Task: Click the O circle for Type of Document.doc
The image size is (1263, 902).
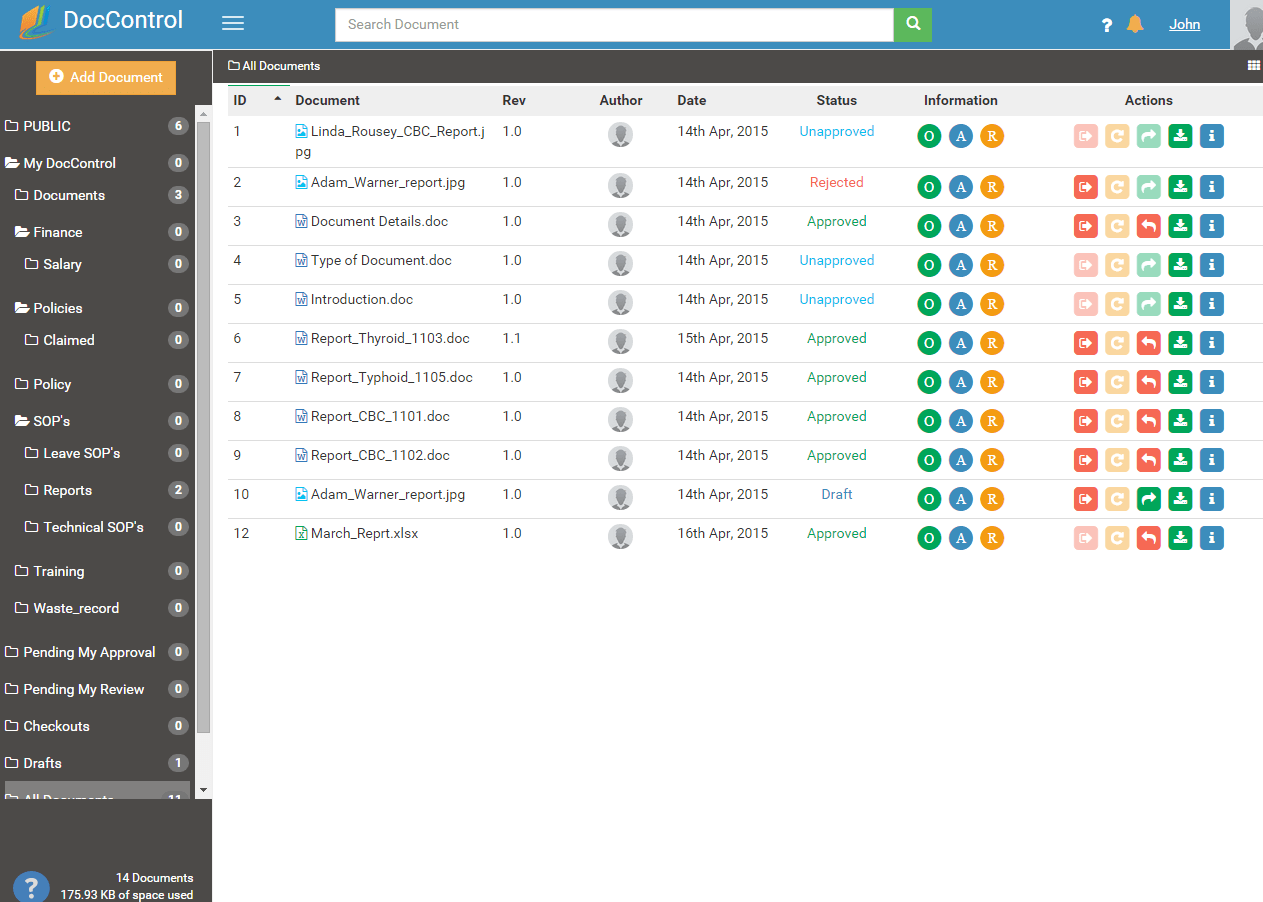Action: [x=929, y=265]
